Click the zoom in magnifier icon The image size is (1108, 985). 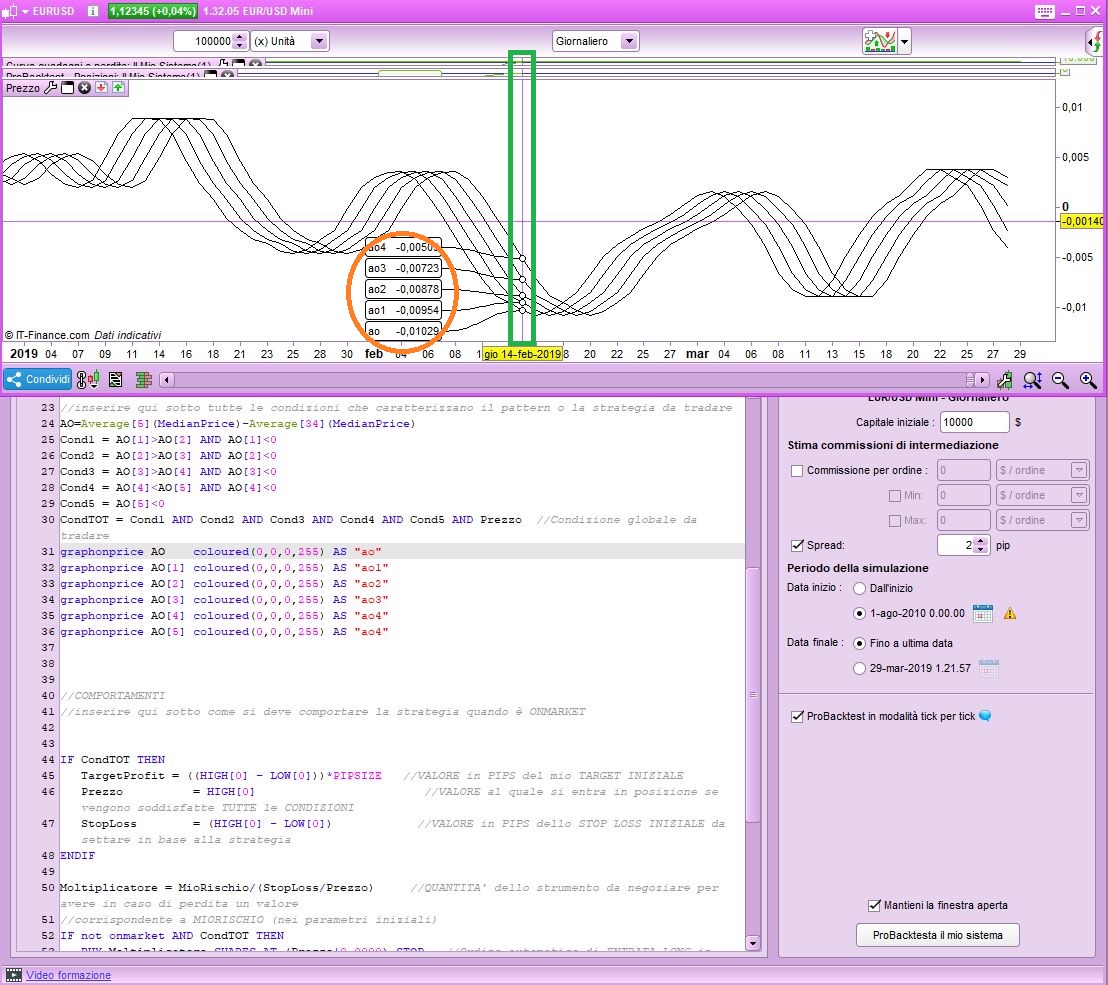(1087, 380)
